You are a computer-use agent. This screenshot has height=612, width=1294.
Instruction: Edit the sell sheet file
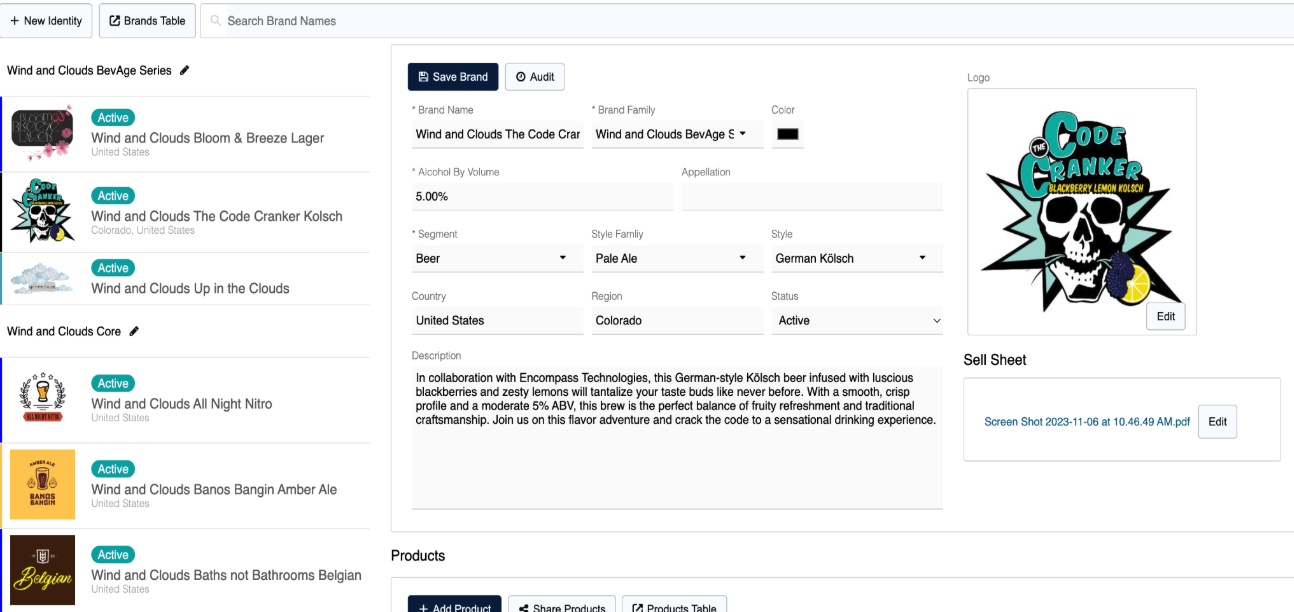[x=1217, y=422]
